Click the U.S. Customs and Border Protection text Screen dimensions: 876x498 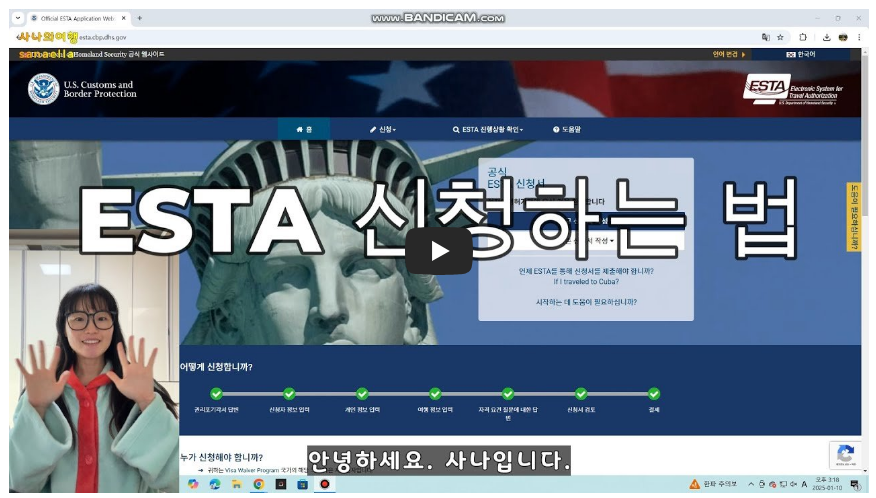tap(100, 89)
